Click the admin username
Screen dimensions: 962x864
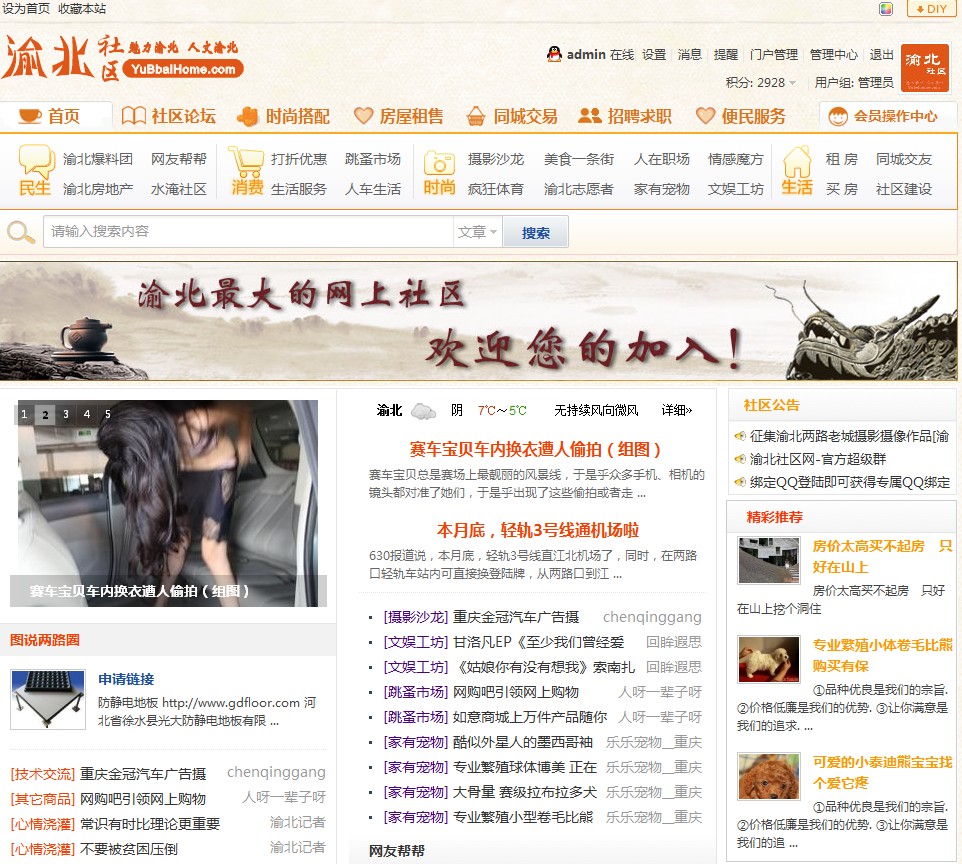(x=586, y=55)
